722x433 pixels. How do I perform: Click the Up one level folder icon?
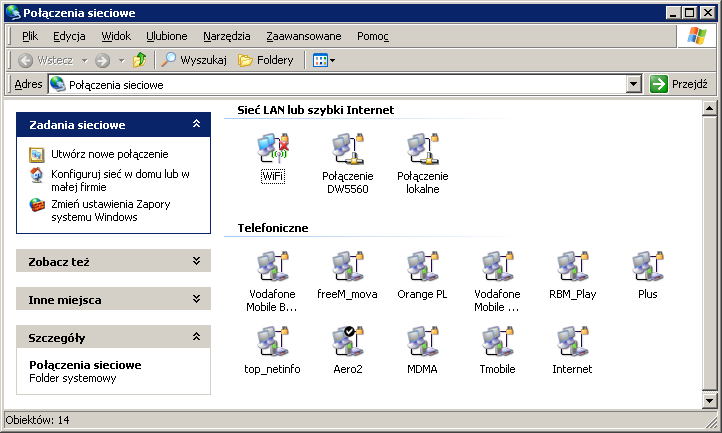[140, 60]
